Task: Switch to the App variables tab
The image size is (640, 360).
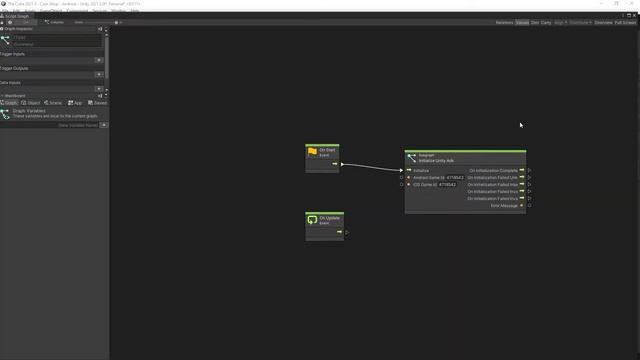Action: pos(75,103)
